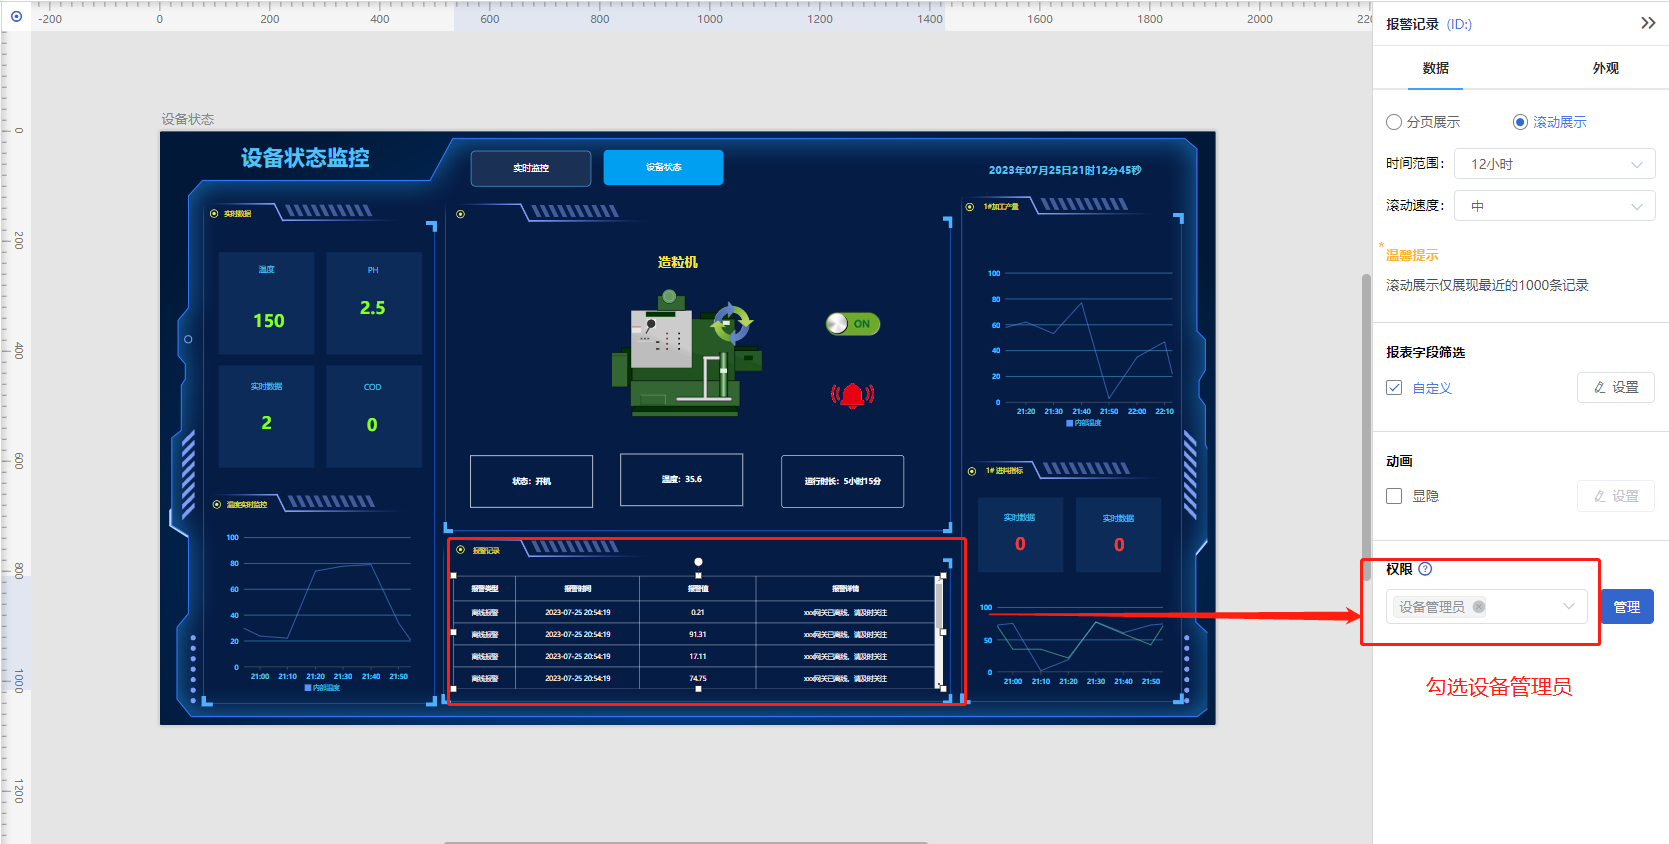Click the 报警详情 column header
Screen dimensions: 1669x844
pyautogui.click(x=845, y=589)
